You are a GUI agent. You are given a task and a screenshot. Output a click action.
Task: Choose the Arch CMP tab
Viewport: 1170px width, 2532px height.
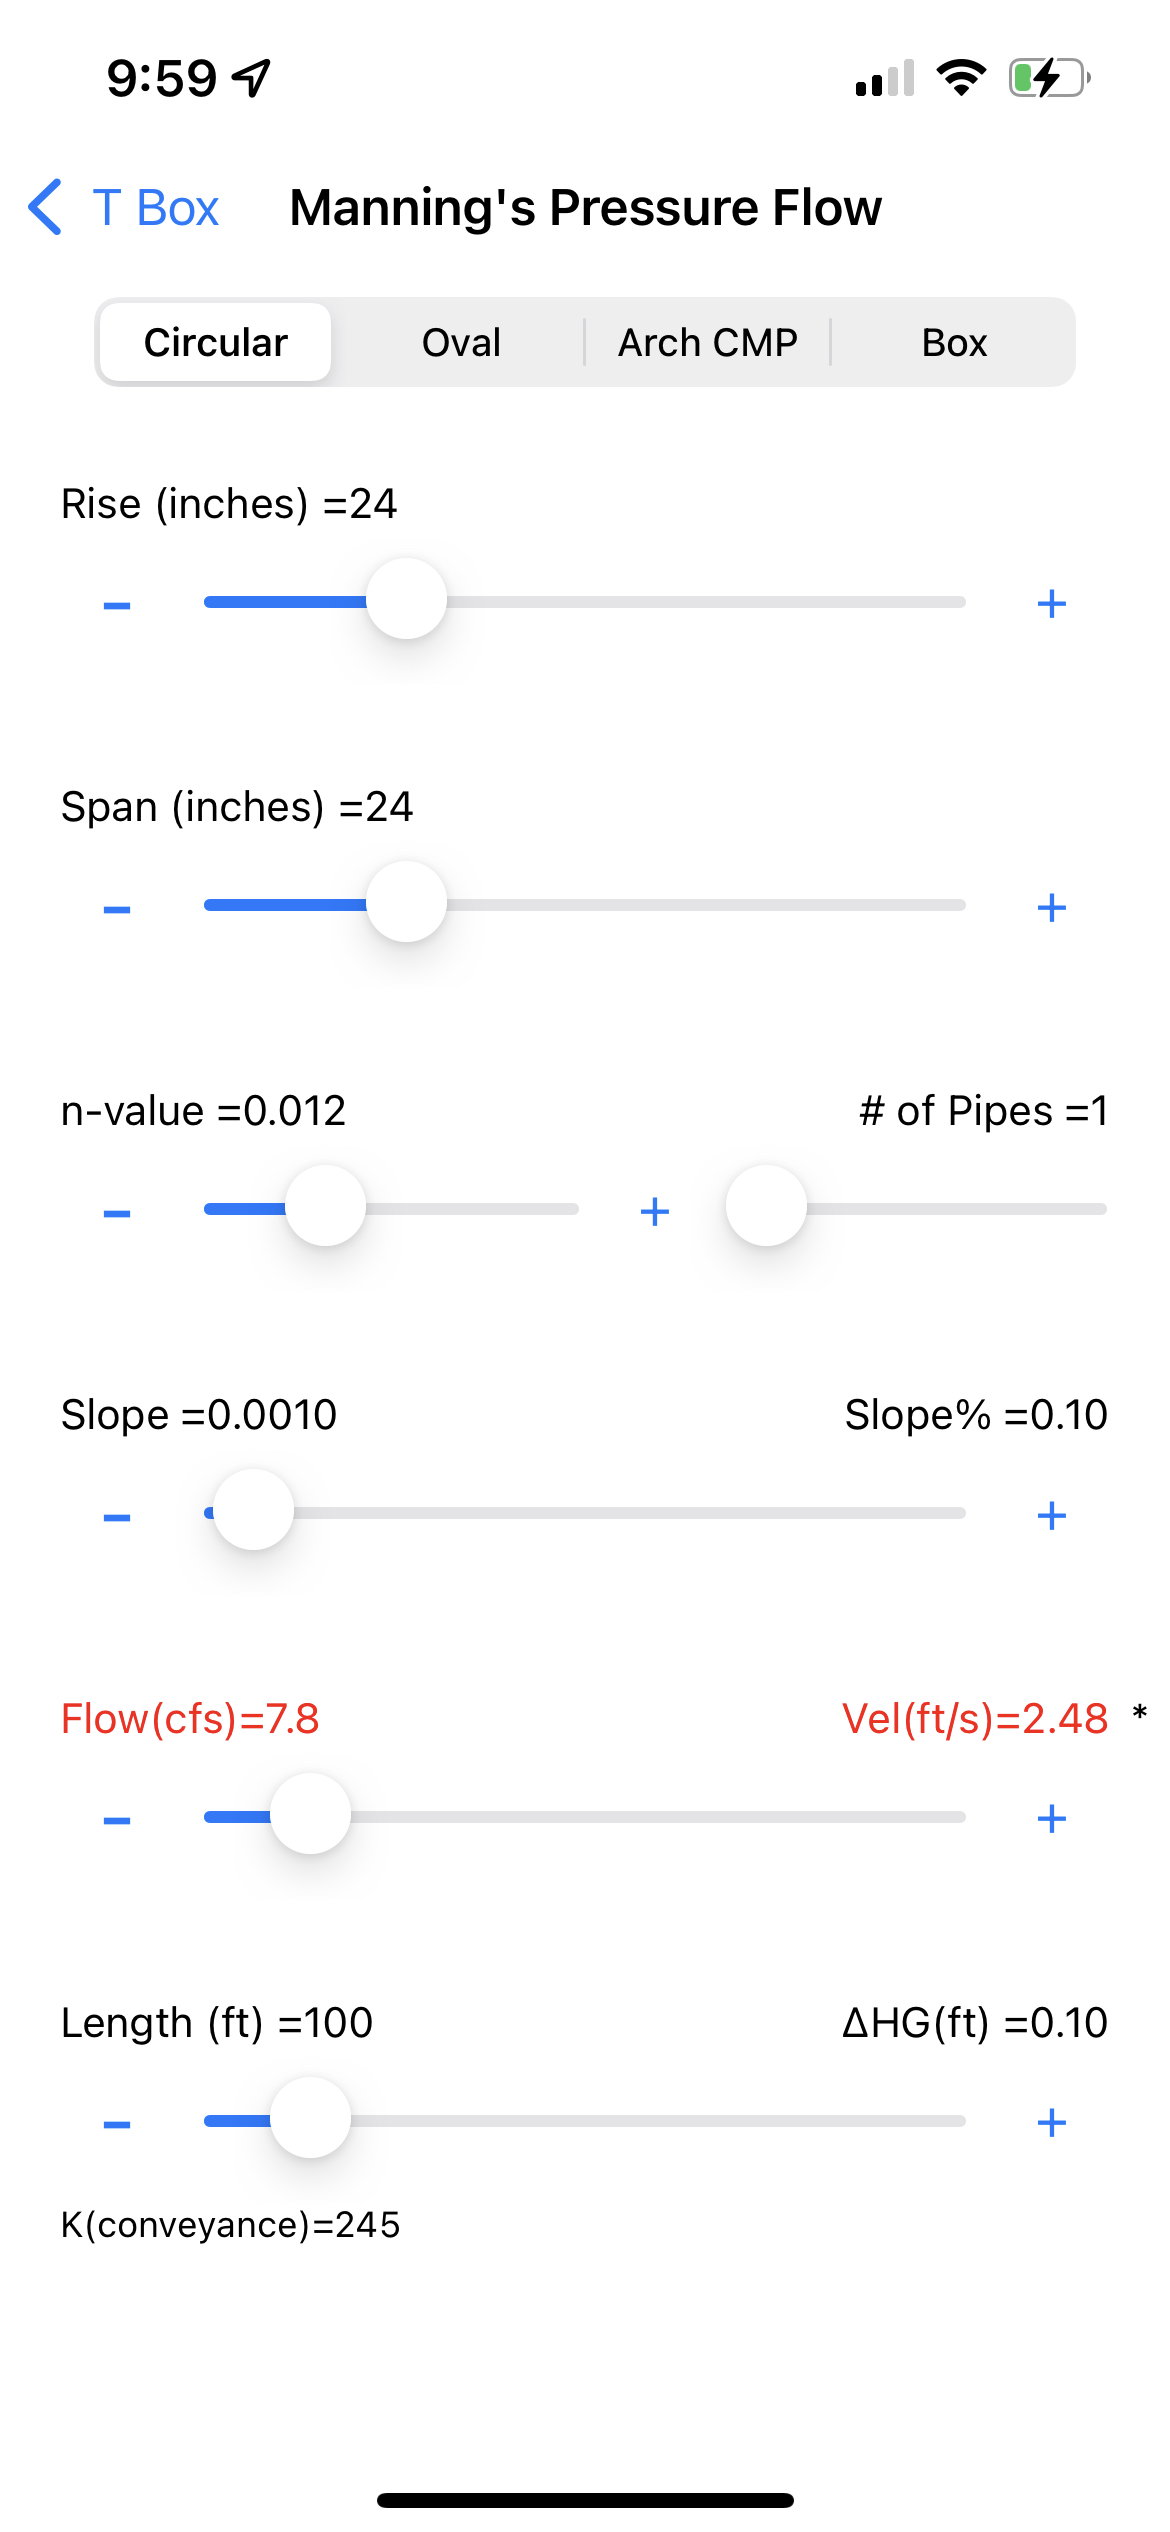click(708, 343)
